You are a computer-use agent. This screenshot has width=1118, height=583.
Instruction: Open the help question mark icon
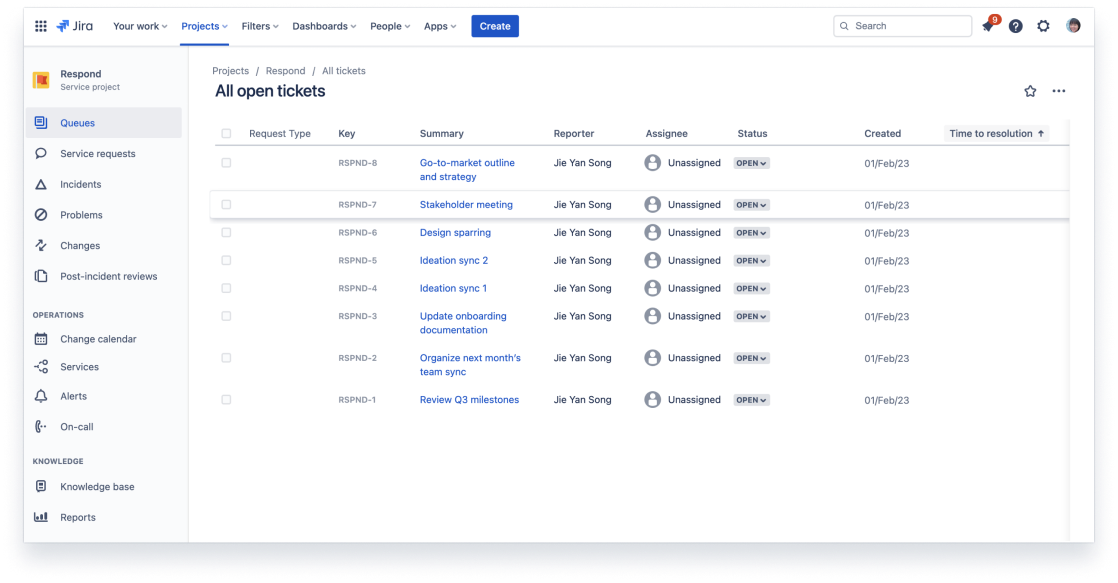point(1015,26)
